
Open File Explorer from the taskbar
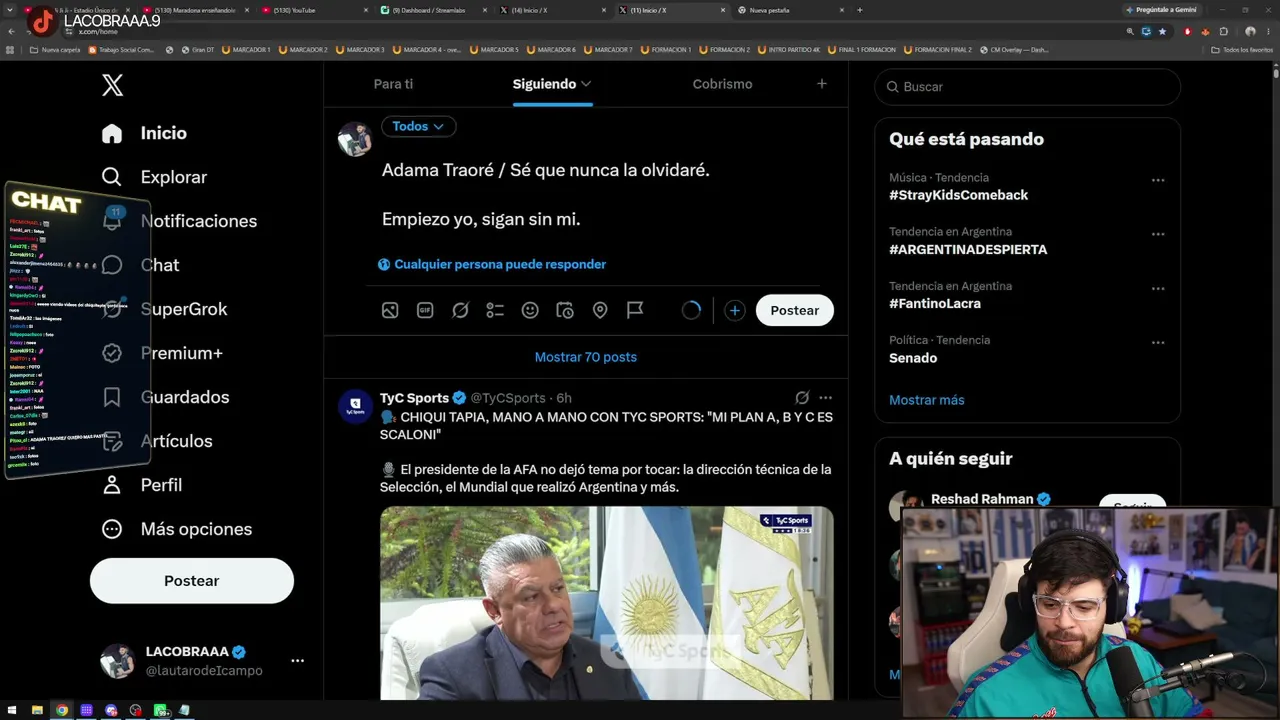[x=37, y=711]
